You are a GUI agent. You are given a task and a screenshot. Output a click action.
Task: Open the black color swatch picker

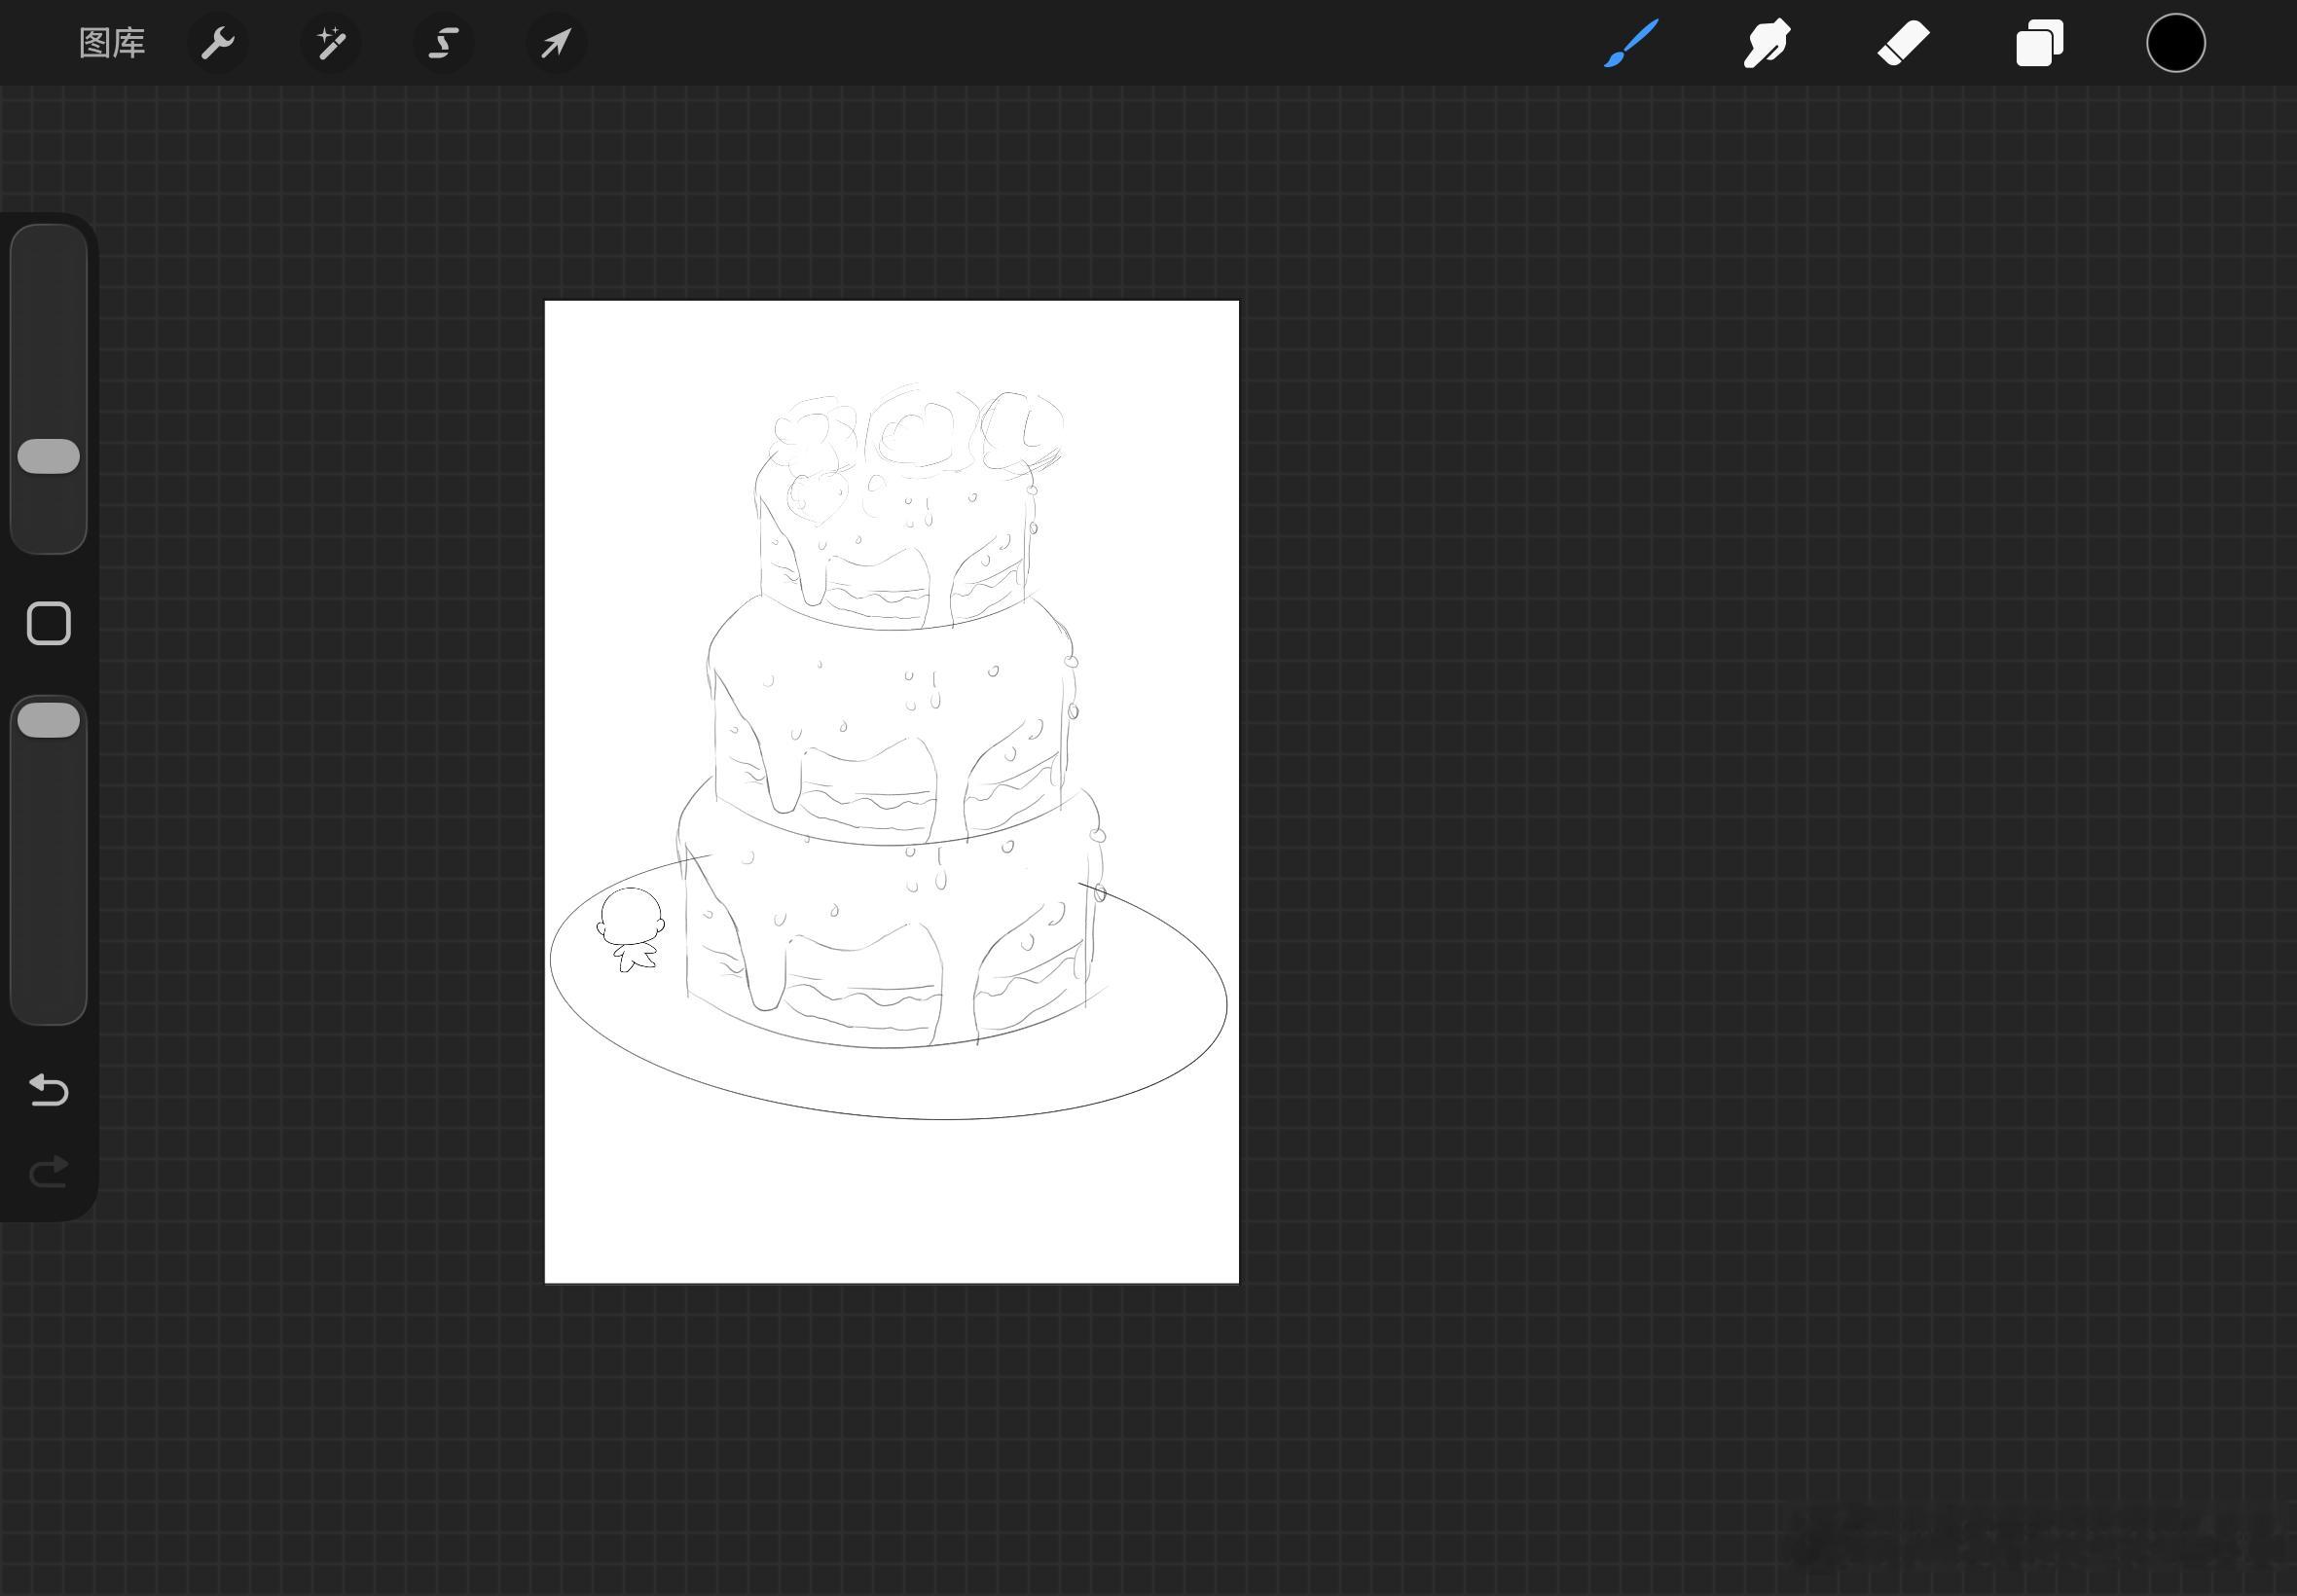(2175, 43)
